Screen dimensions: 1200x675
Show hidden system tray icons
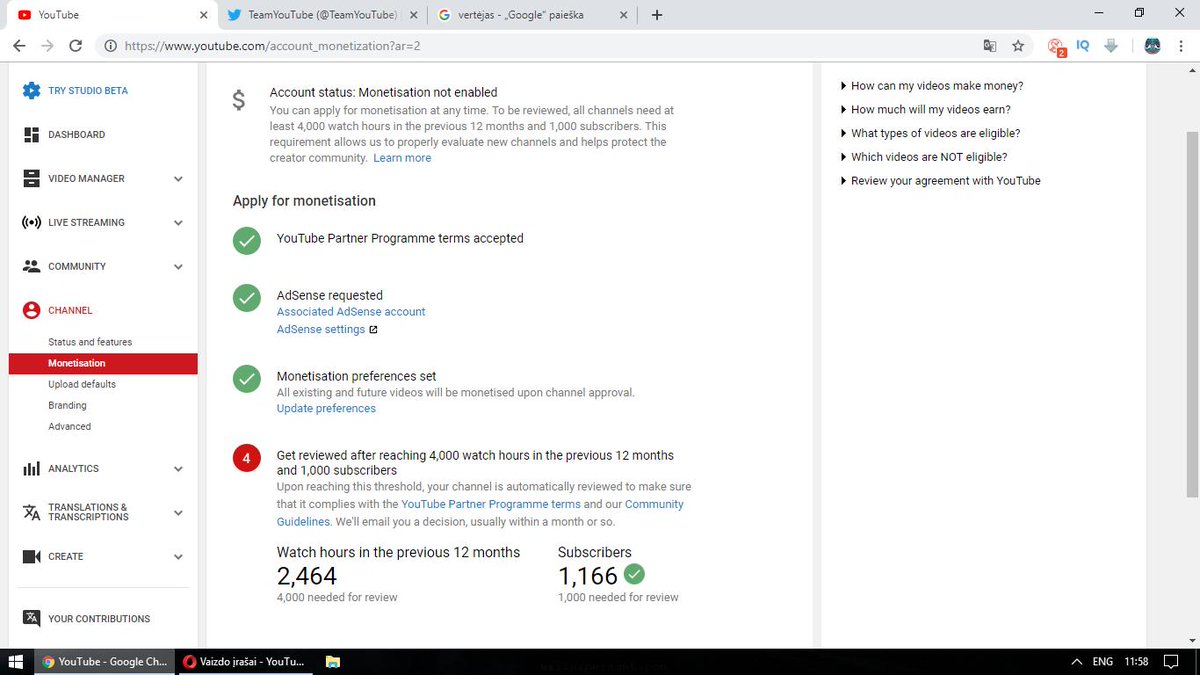click(x=1076, y=661)
